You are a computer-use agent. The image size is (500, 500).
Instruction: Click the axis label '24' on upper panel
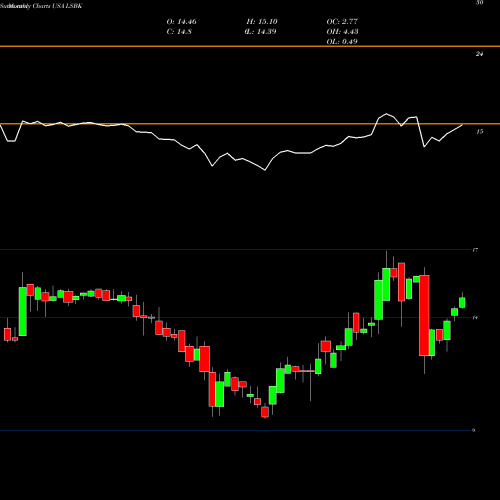point(479,54)
